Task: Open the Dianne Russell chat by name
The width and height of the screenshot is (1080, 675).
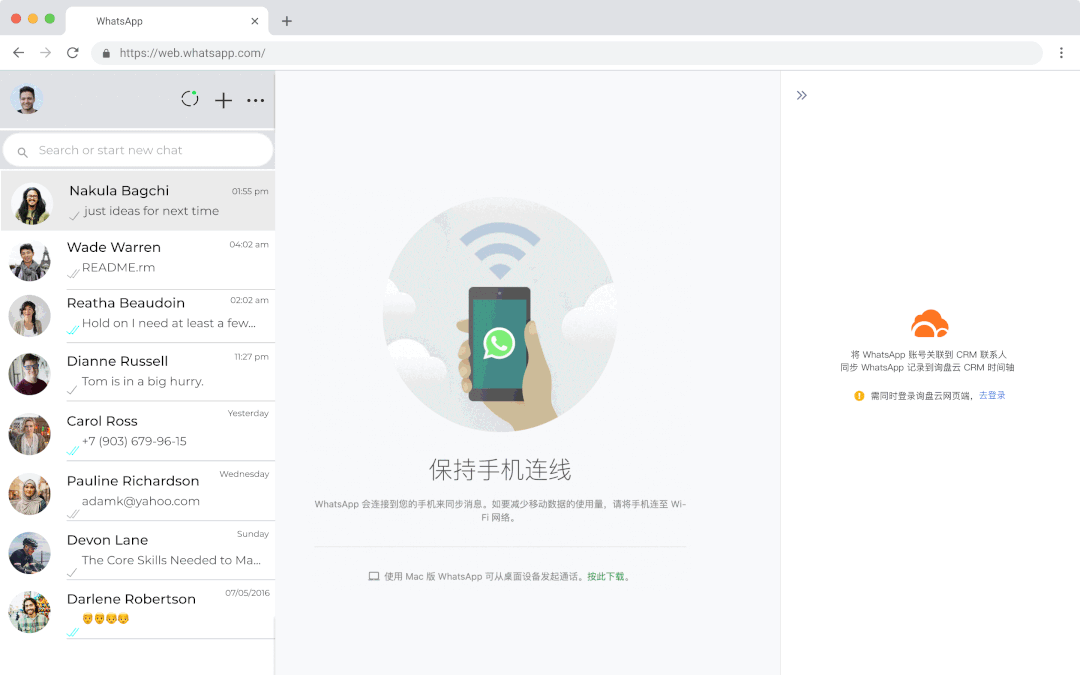Action: point(117,362)
